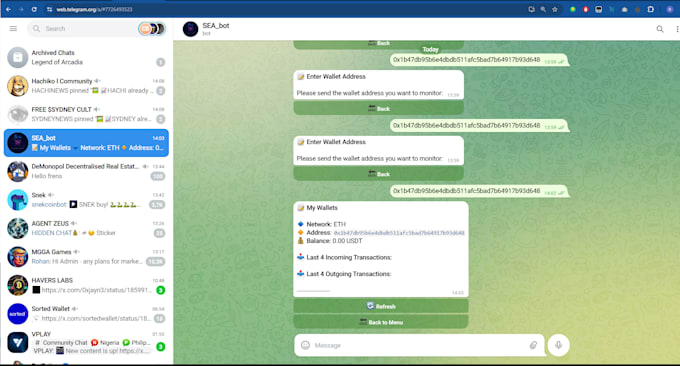
Task: Click the HAVERS LABS avatar
Action: coord(18,285)
